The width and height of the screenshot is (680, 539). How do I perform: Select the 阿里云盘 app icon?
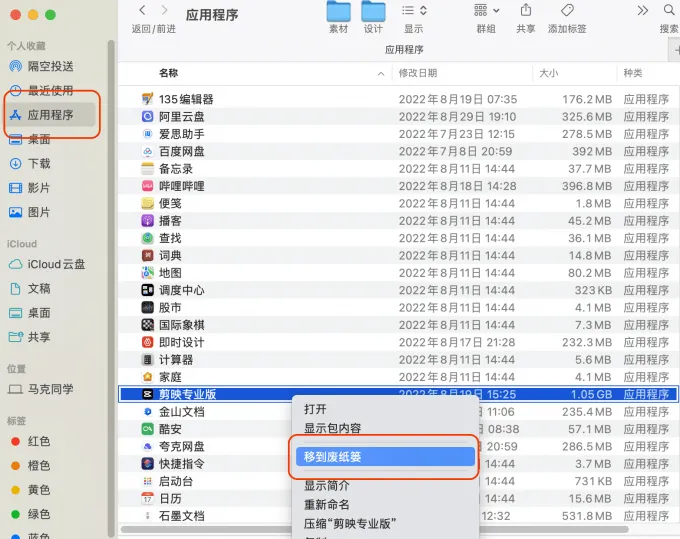(x=147, y=117)
